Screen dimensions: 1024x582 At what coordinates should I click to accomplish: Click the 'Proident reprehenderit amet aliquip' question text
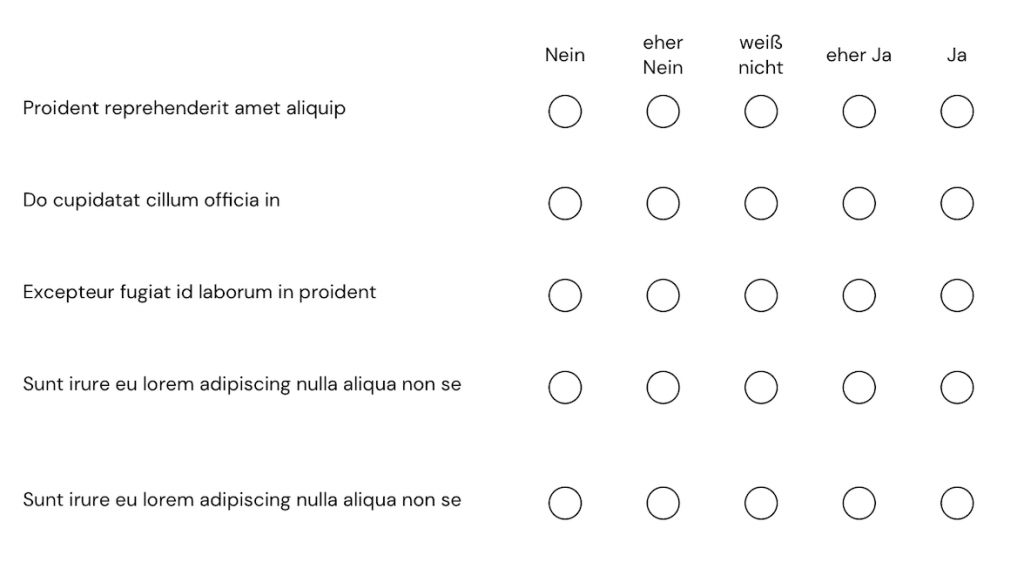[184, 108]
